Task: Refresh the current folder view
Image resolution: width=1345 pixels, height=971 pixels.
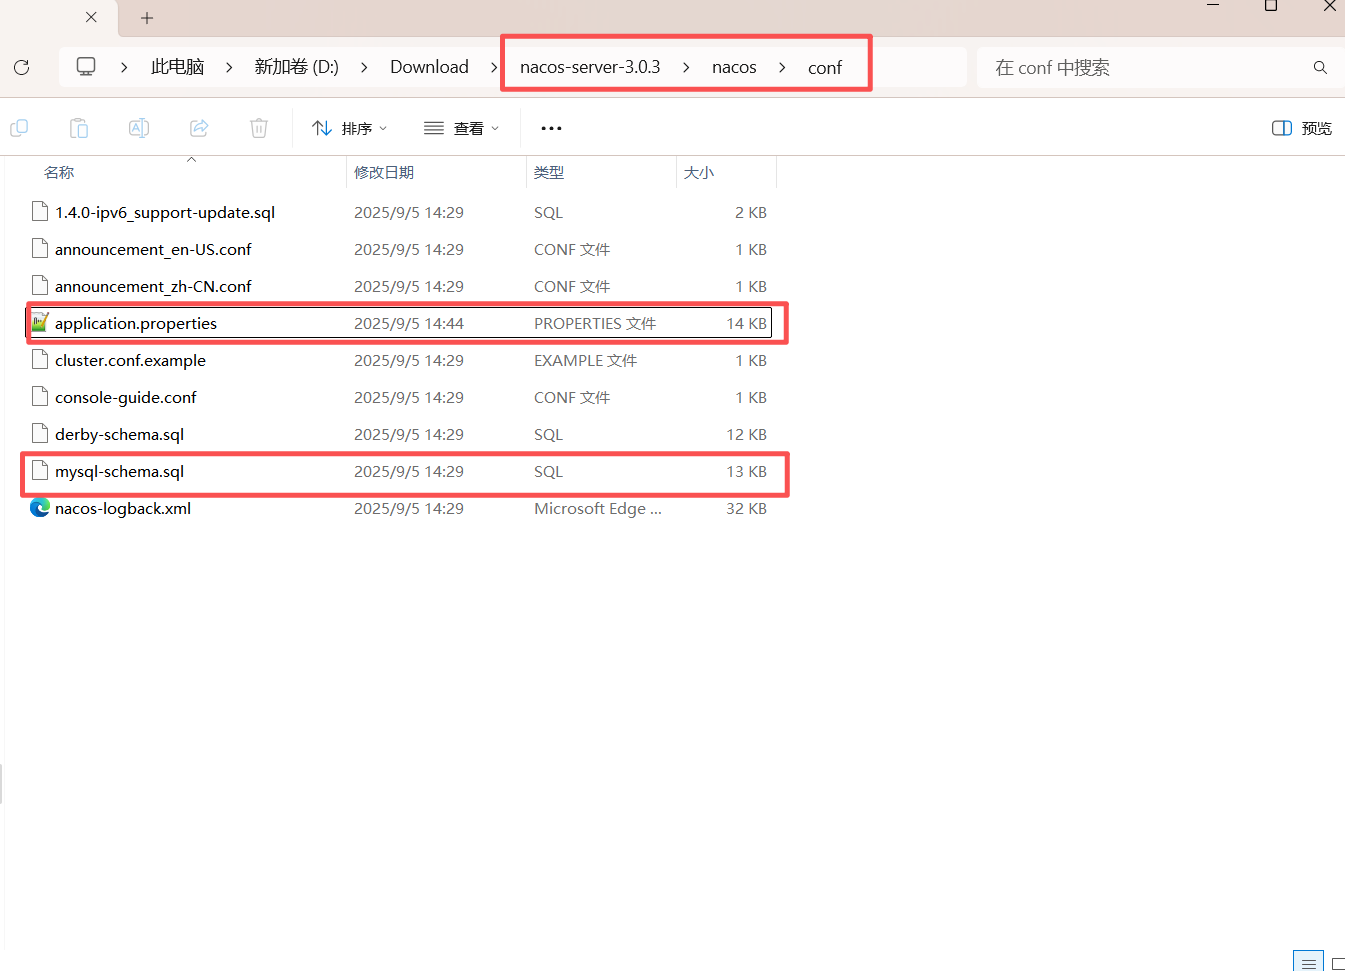Action: 21,67
